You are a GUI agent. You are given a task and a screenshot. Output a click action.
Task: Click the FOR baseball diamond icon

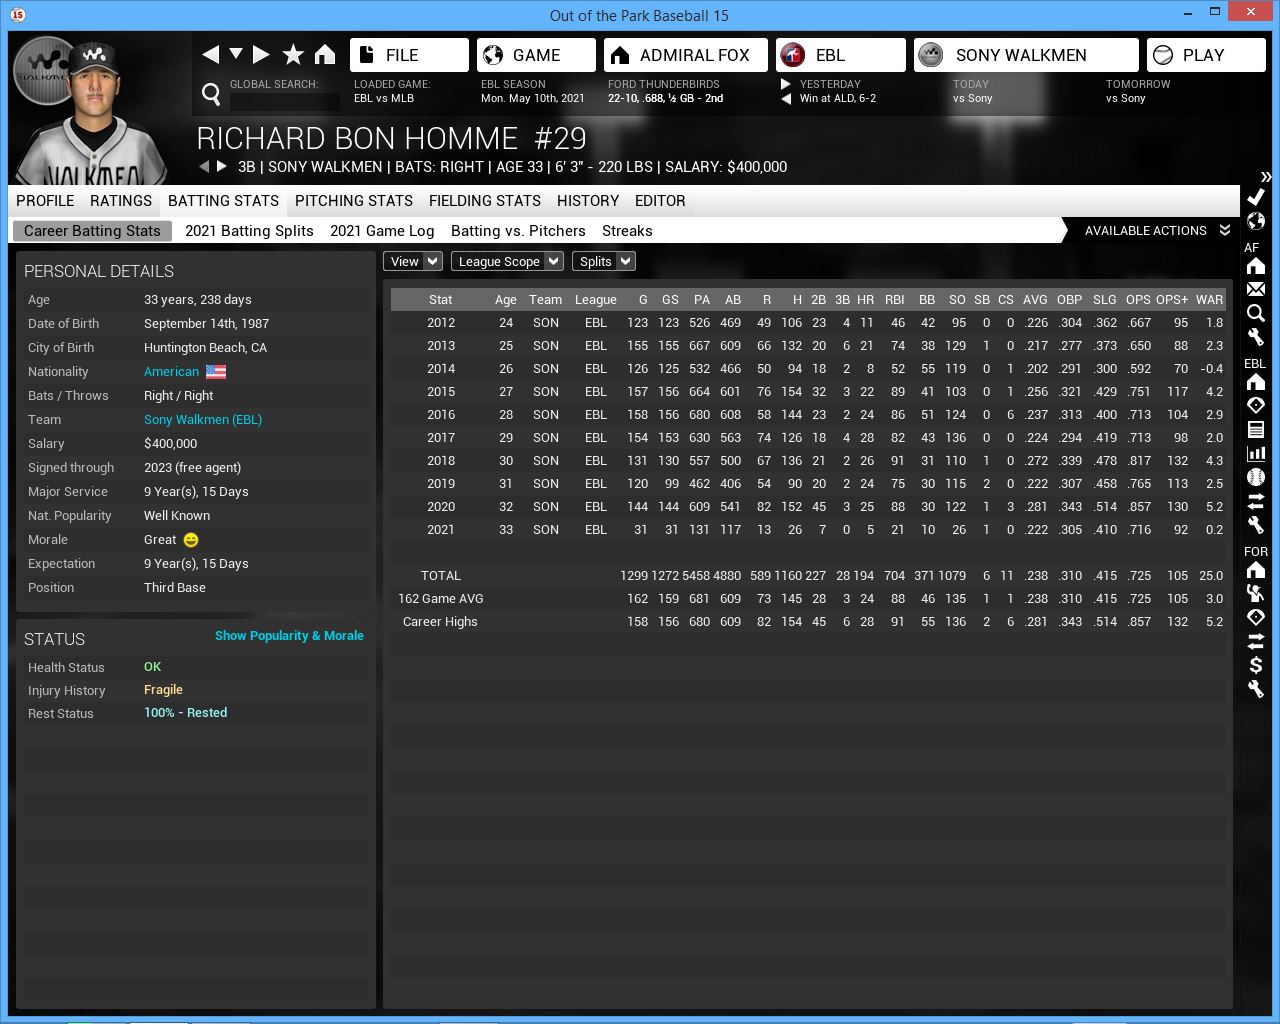[1256, 617]
